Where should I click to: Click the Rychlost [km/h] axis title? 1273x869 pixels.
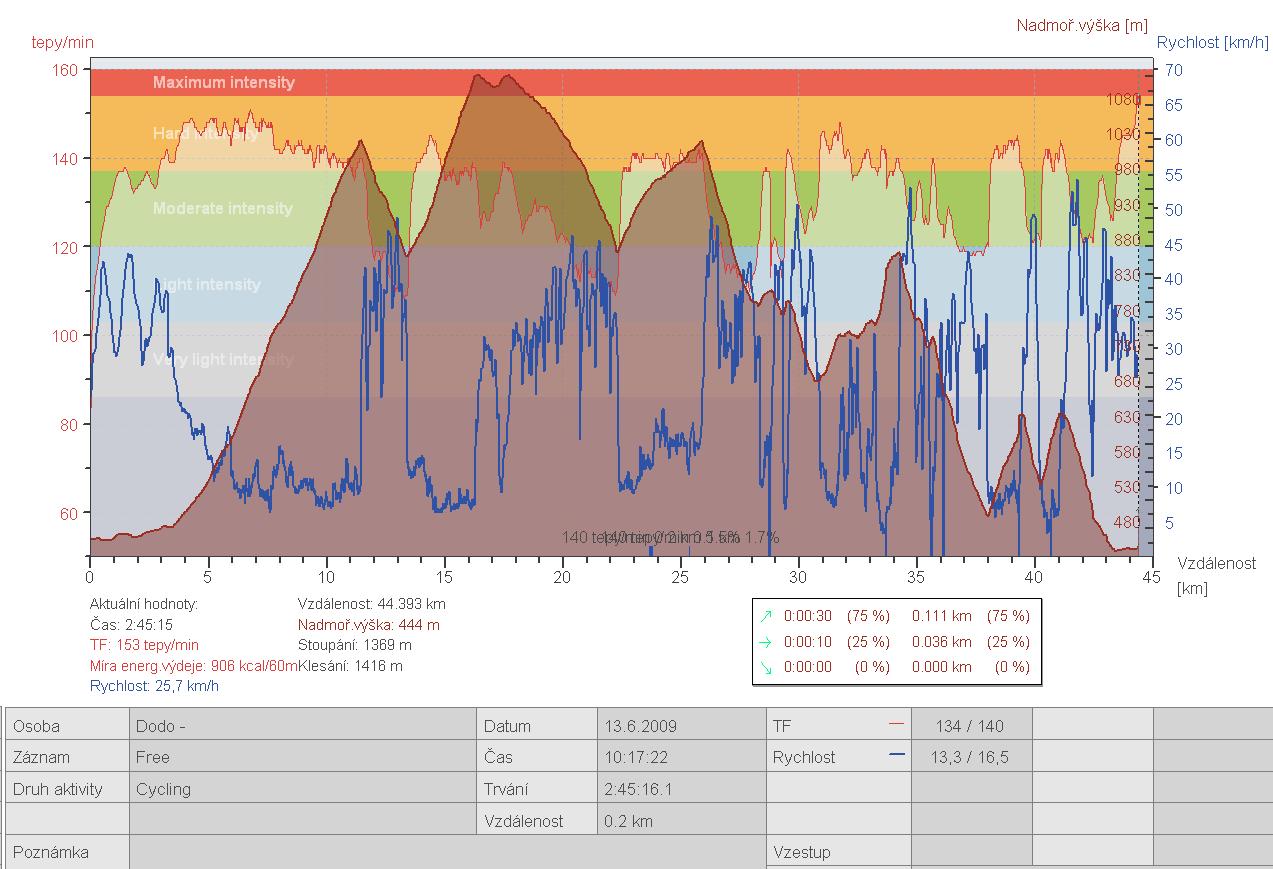1212,42
